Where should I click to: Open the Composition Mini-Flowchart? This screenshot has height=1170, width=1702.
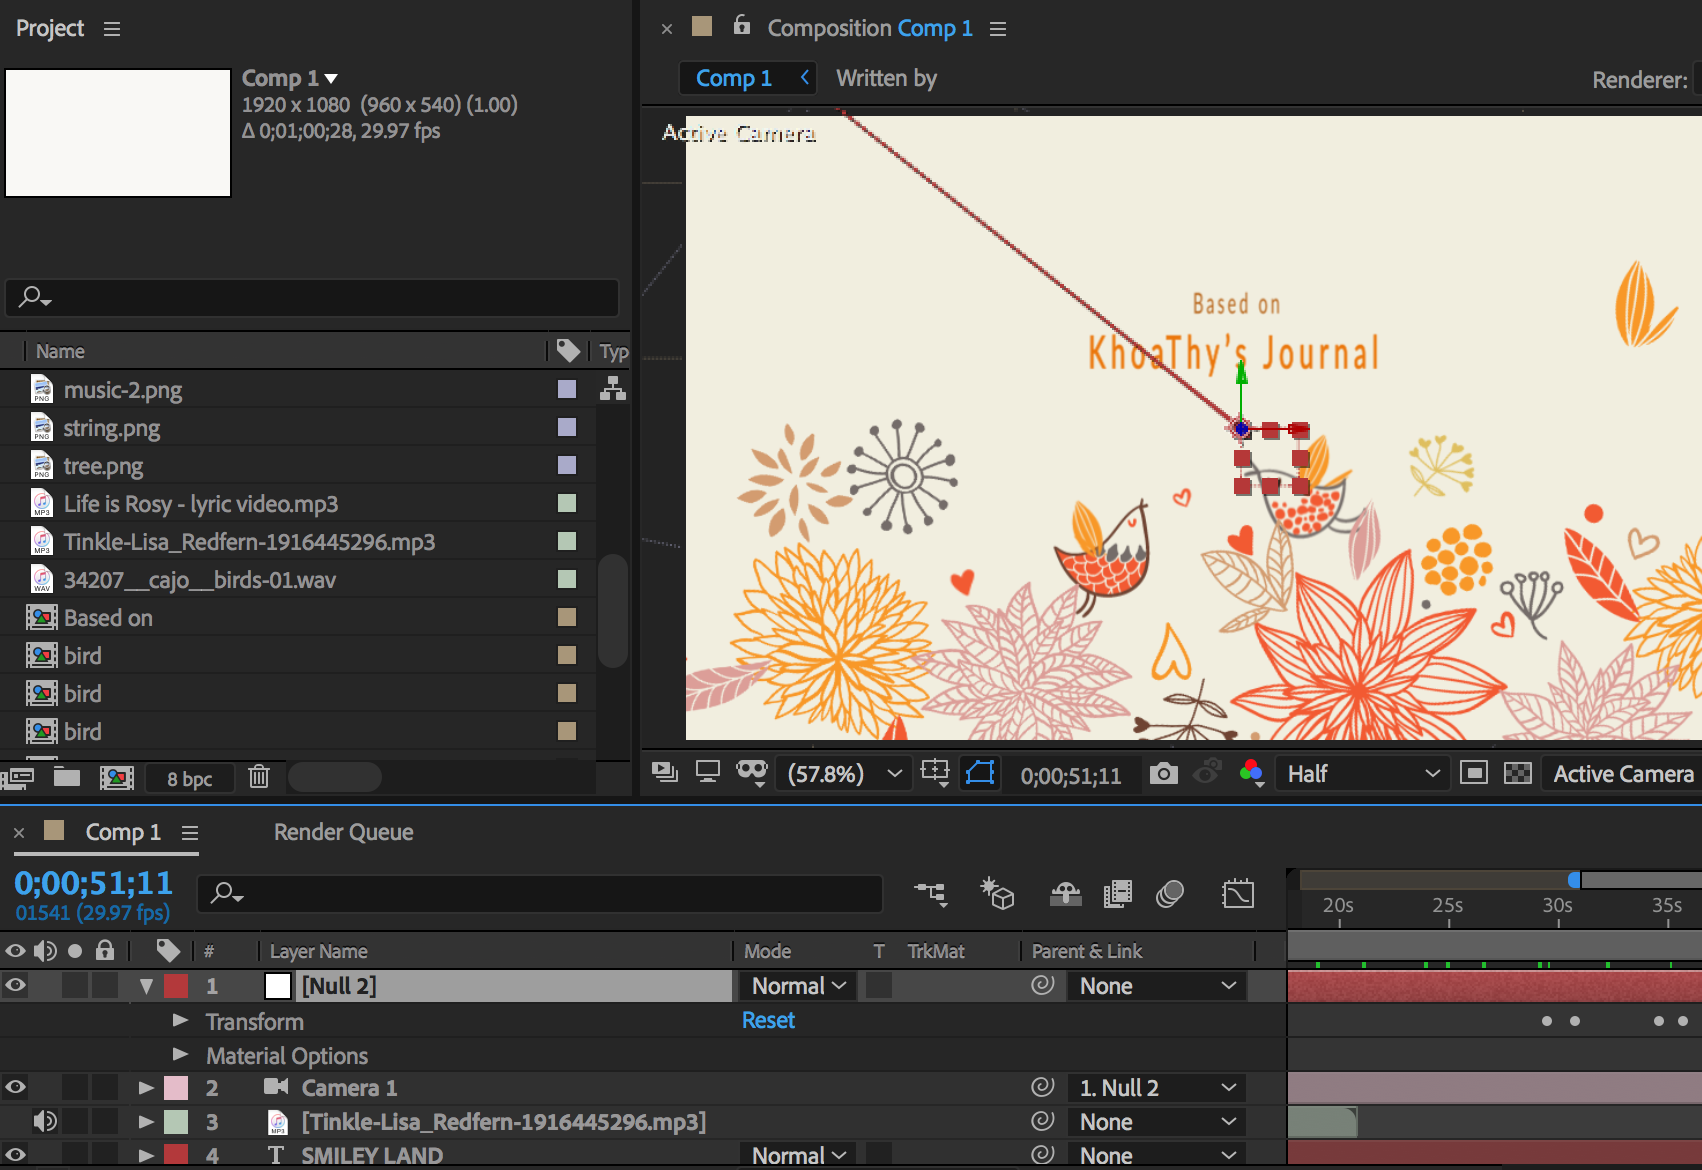click(930, 893)
